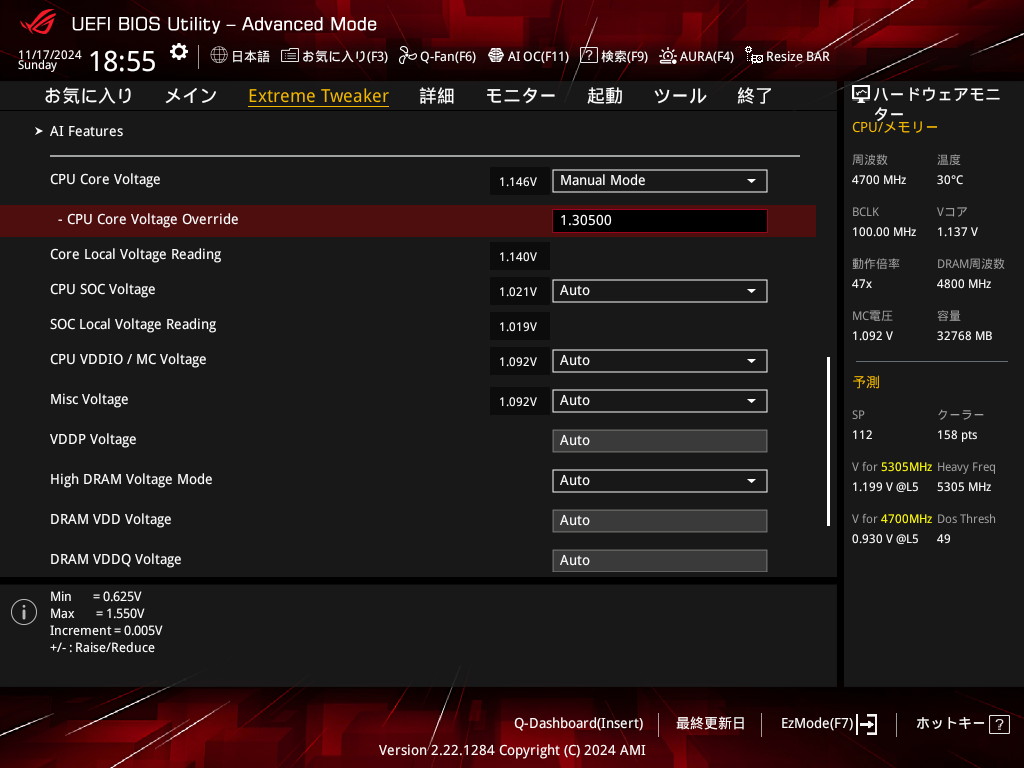Click 0.930 V @L5 value
1024x768 pixels.
(x=885, y=539)
